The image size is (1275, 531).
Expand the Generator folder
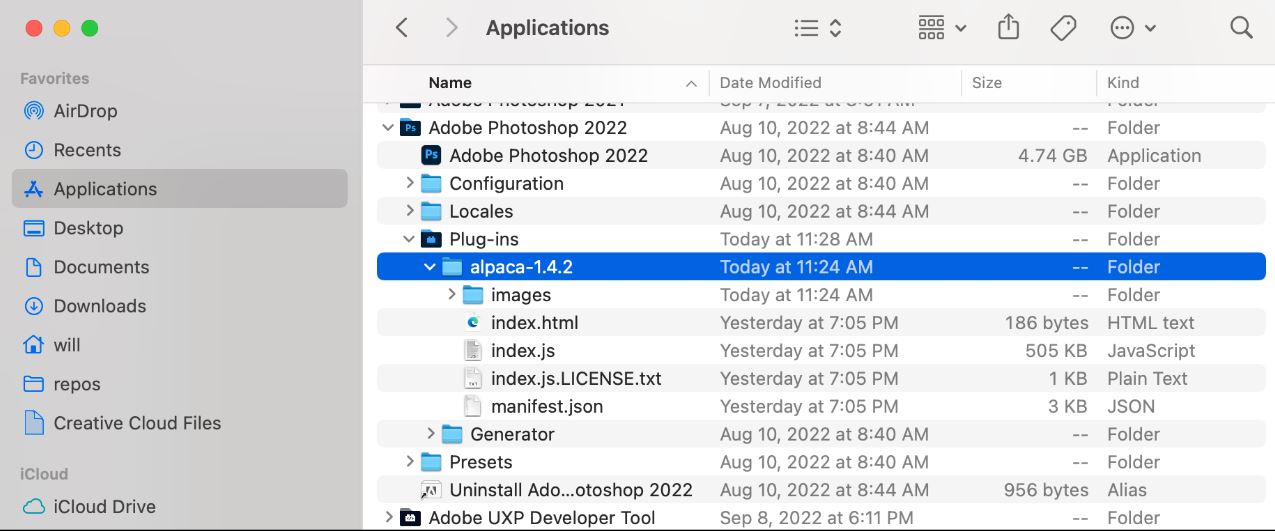(x=430, y=434)
